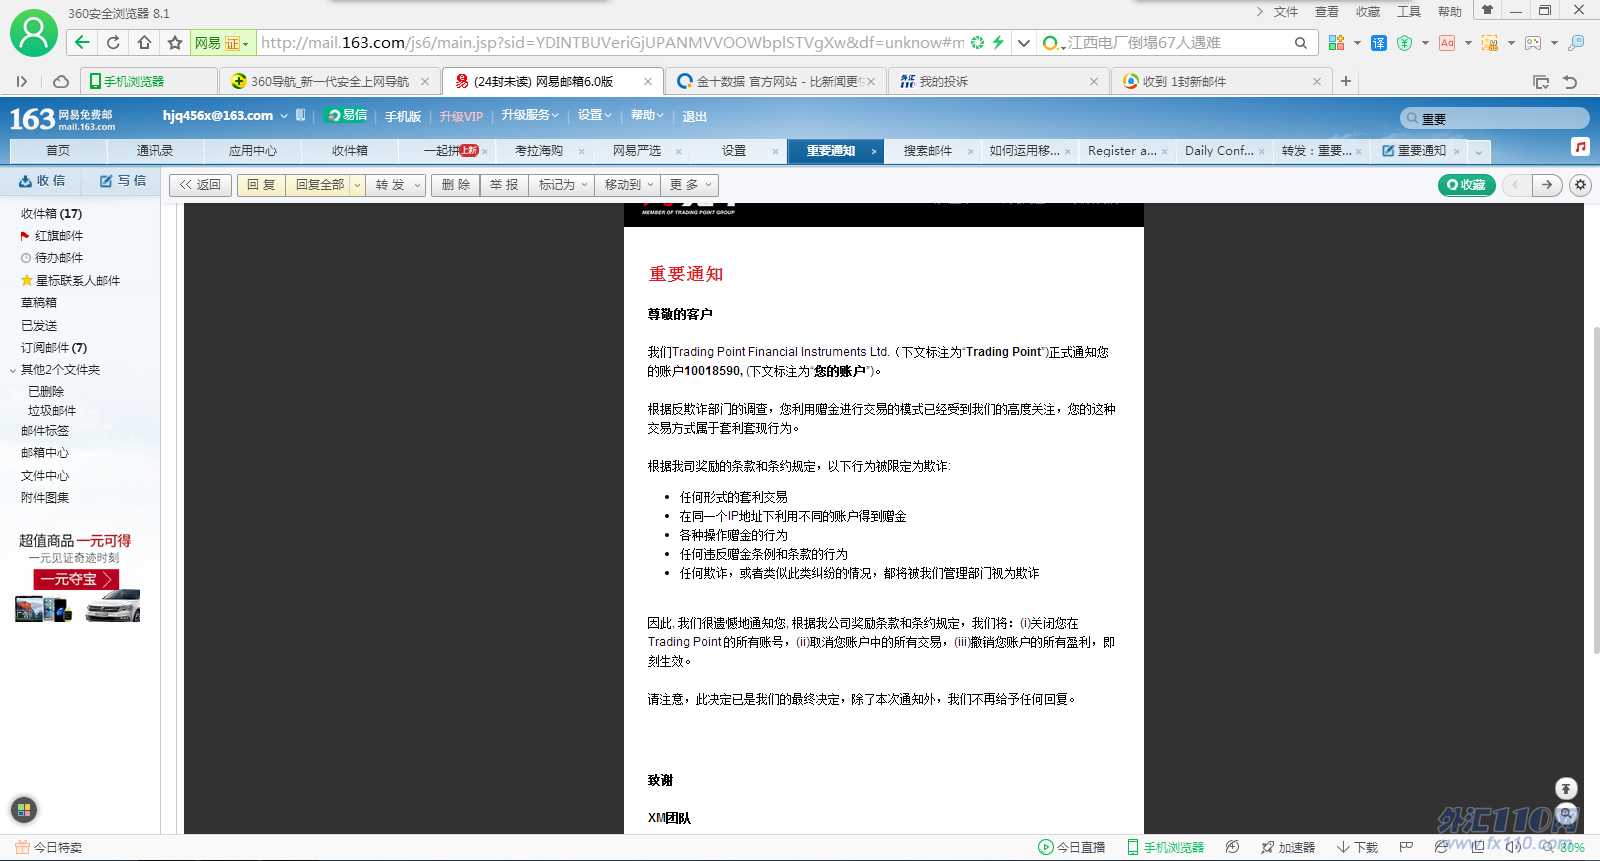
Task: Switch to the 通讯录 tab
Action: [155, 151]
